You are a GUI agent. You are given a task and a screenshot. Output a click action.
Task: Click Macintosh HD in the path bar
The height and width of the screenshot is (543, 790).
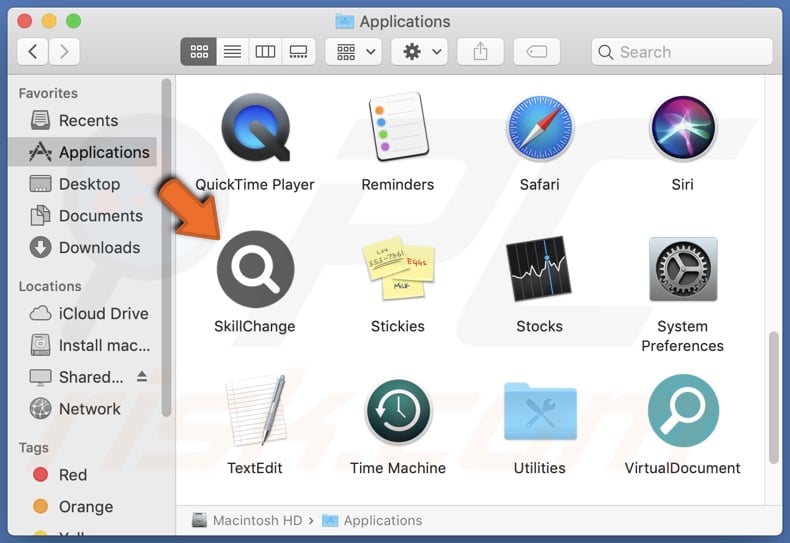tap(247, 520)
